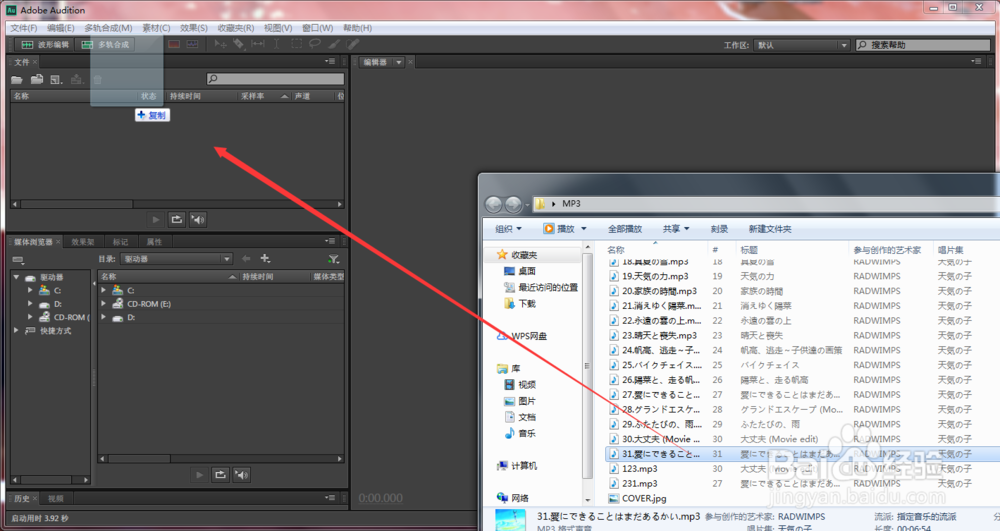Select the Spot Healing Brush tool
Screen dimensions: 1000x531
pos(353,44)
